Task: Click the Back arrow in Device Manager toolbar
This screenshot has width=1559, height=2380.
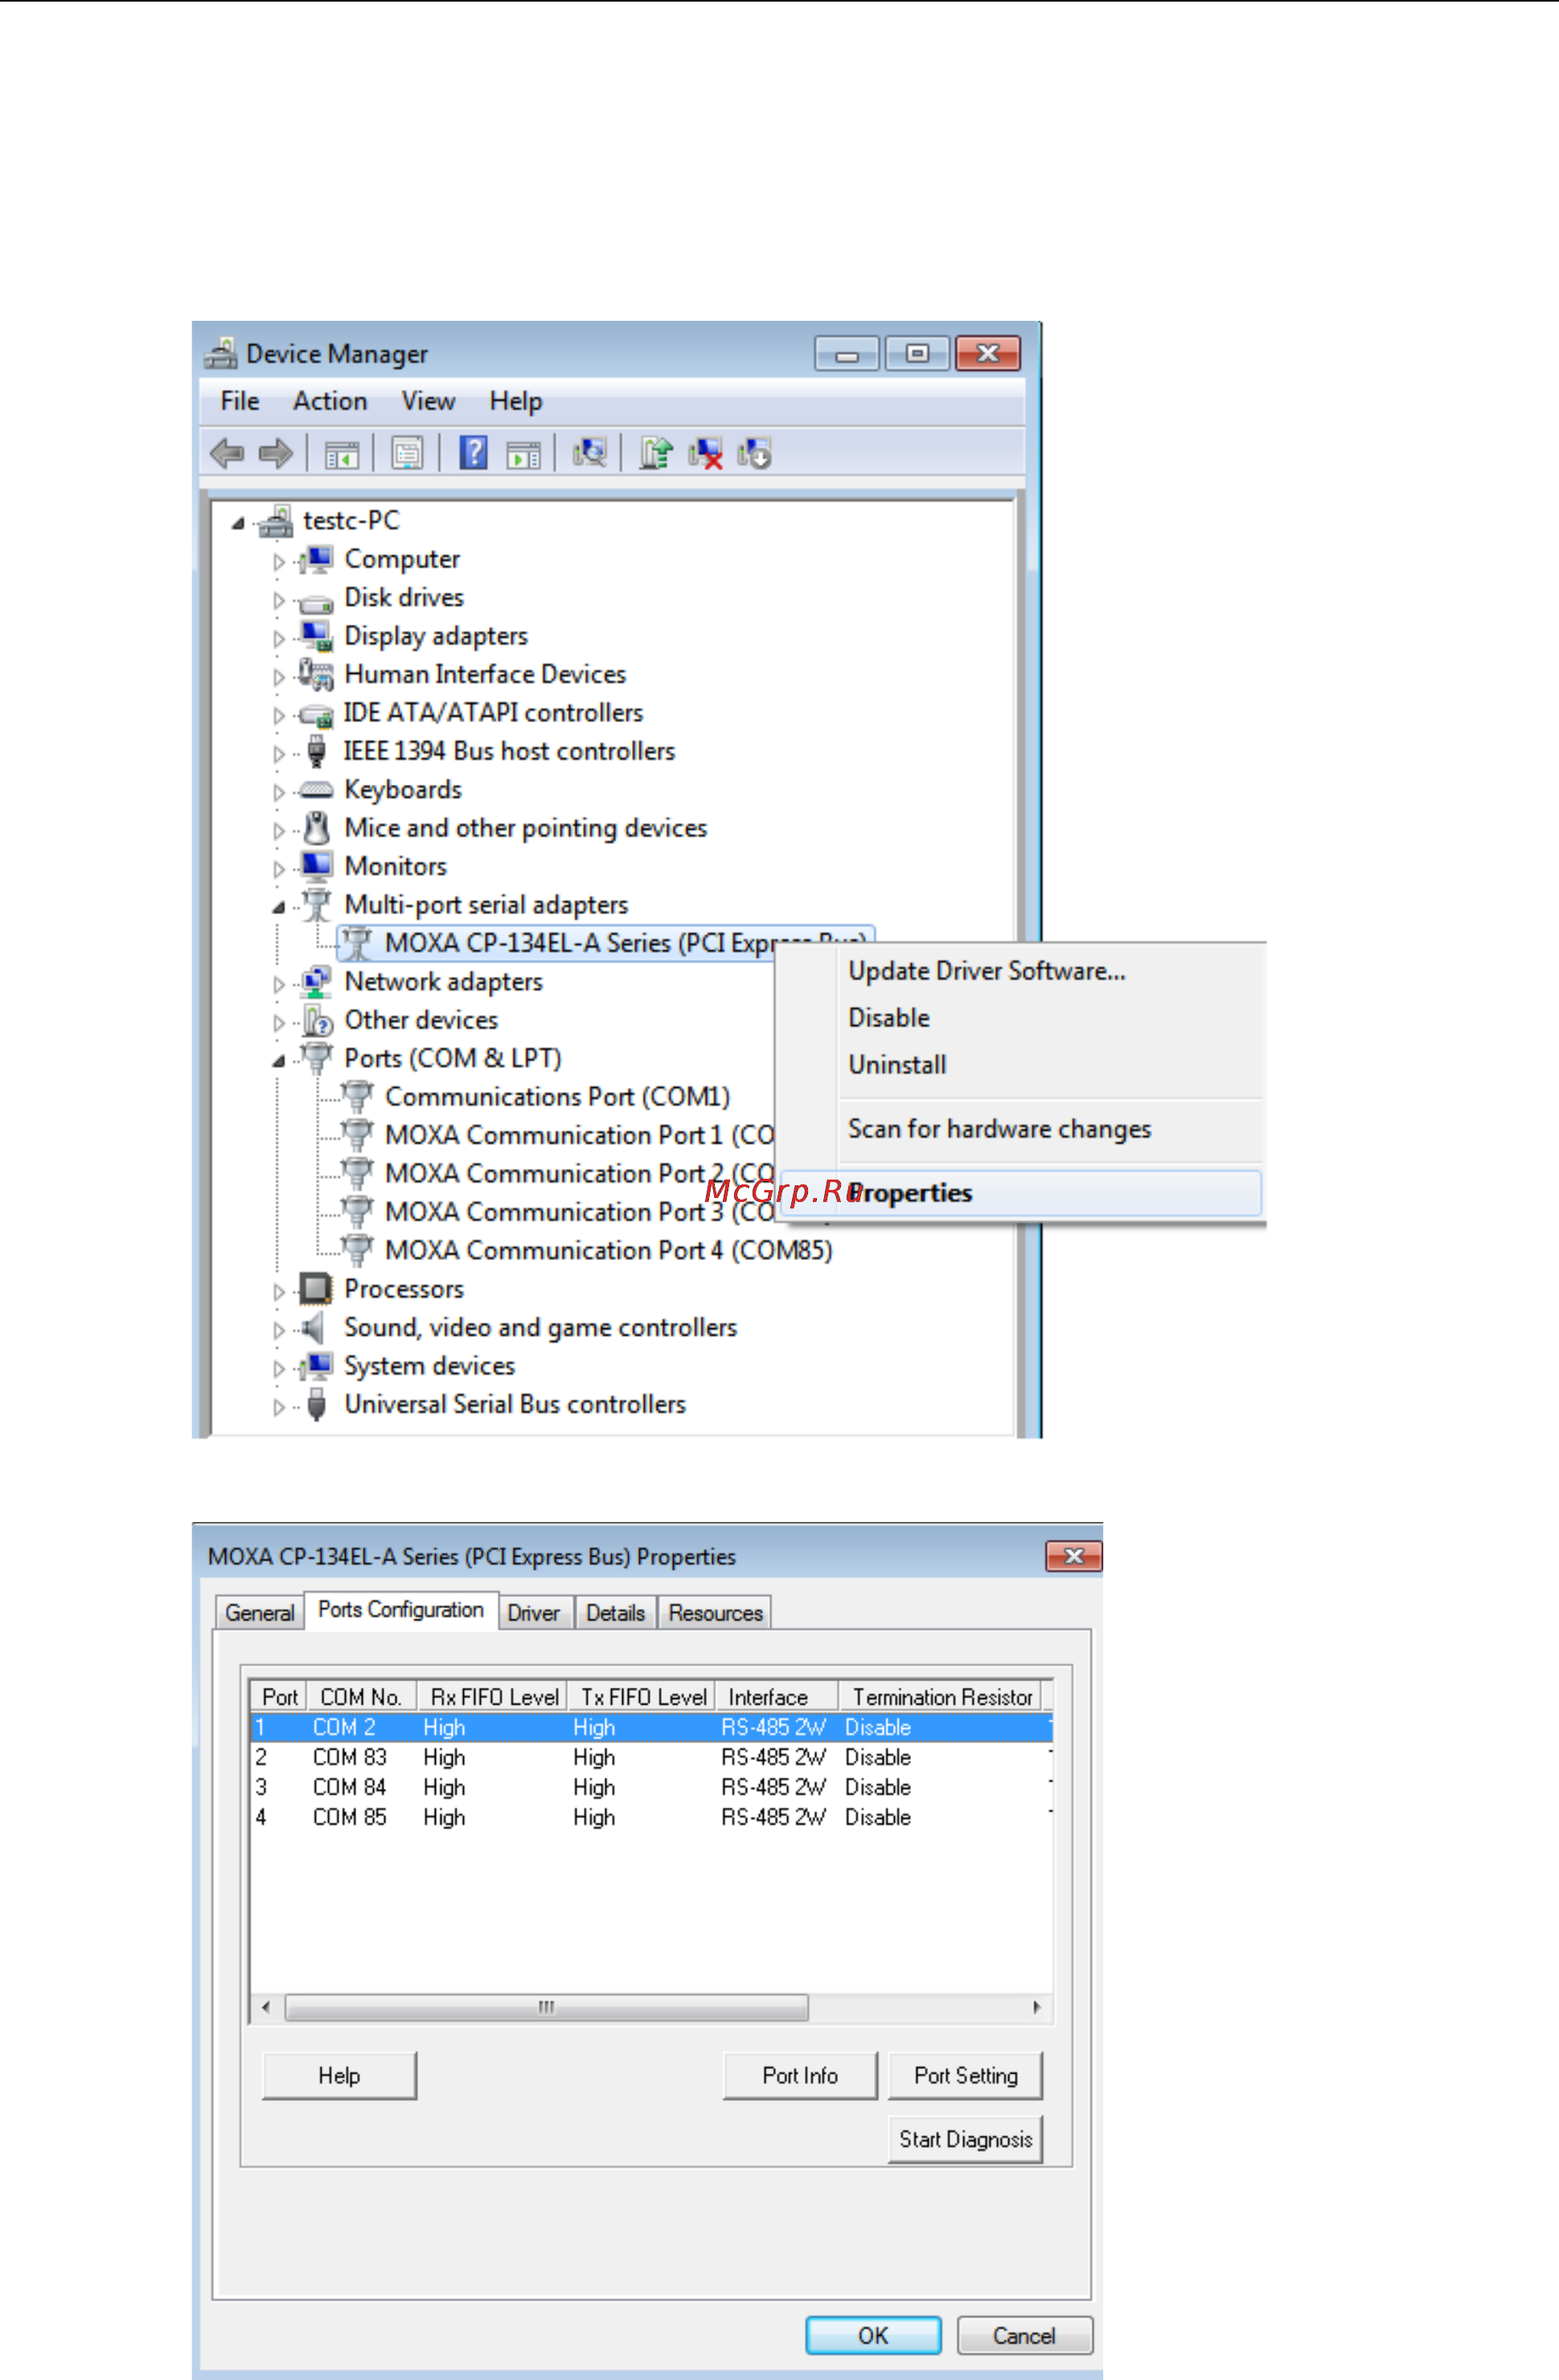Action: tap(227, 454)
